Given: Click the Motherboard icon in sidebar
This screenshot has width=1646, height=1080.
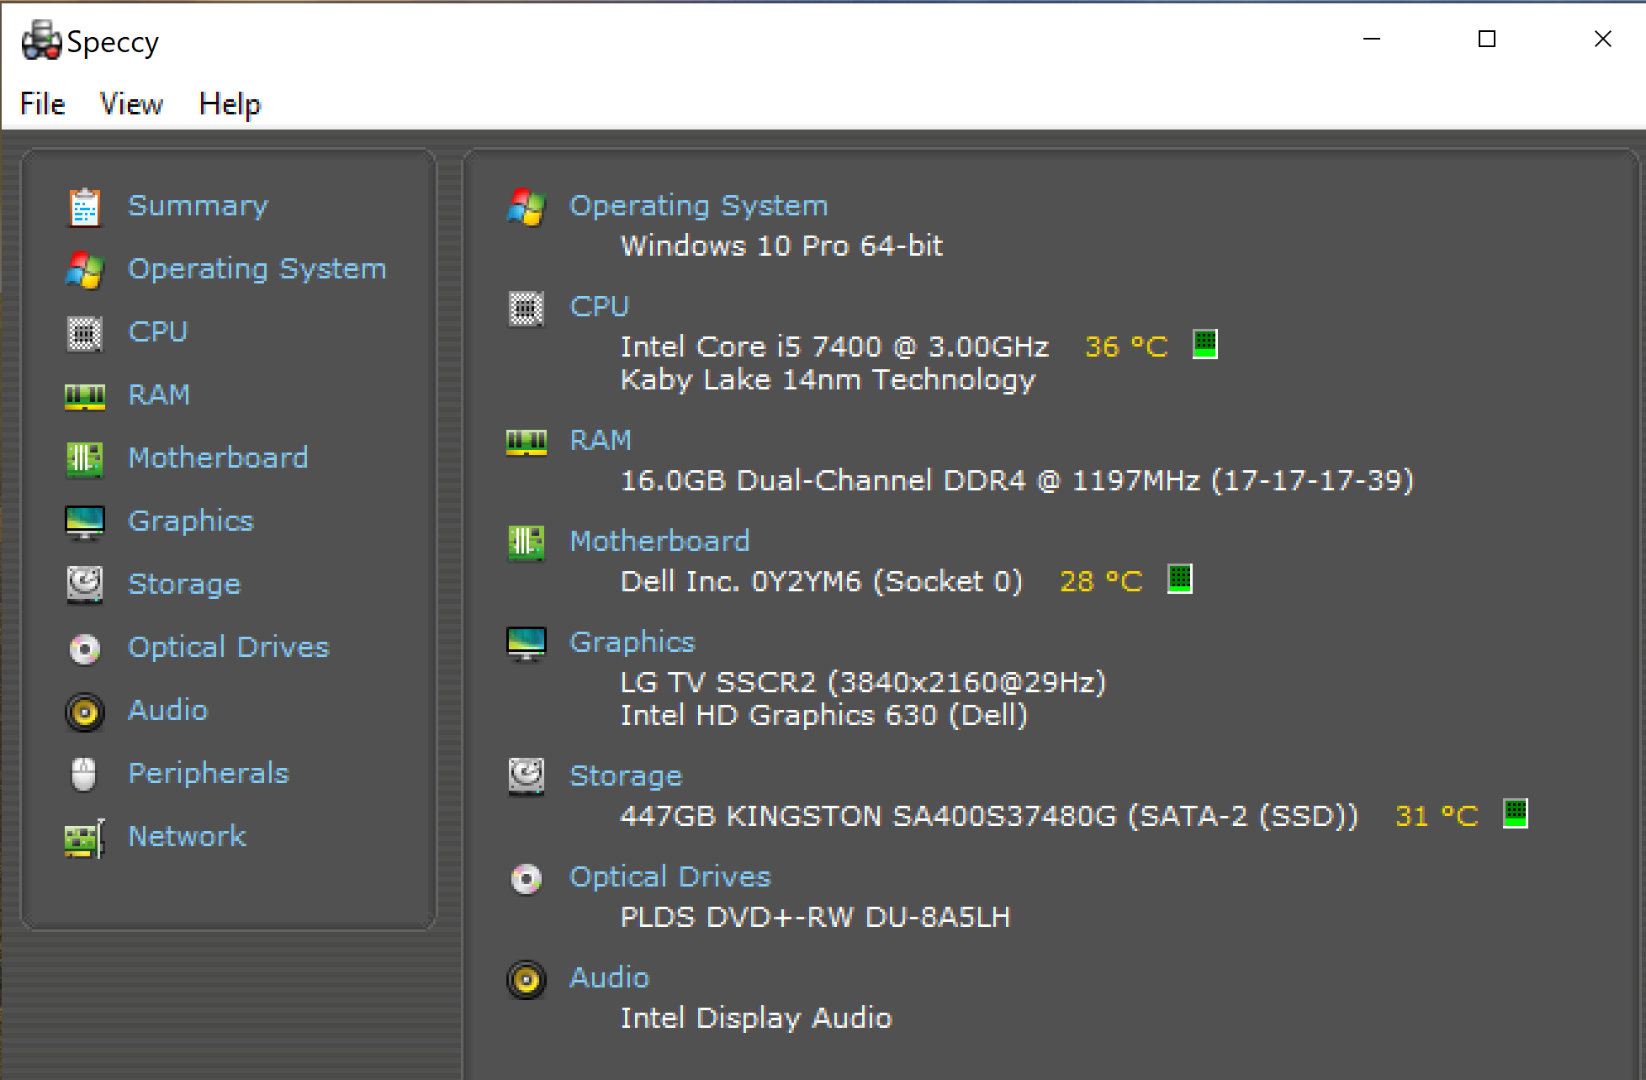Looking at the screenshot, I should [85, 459].
